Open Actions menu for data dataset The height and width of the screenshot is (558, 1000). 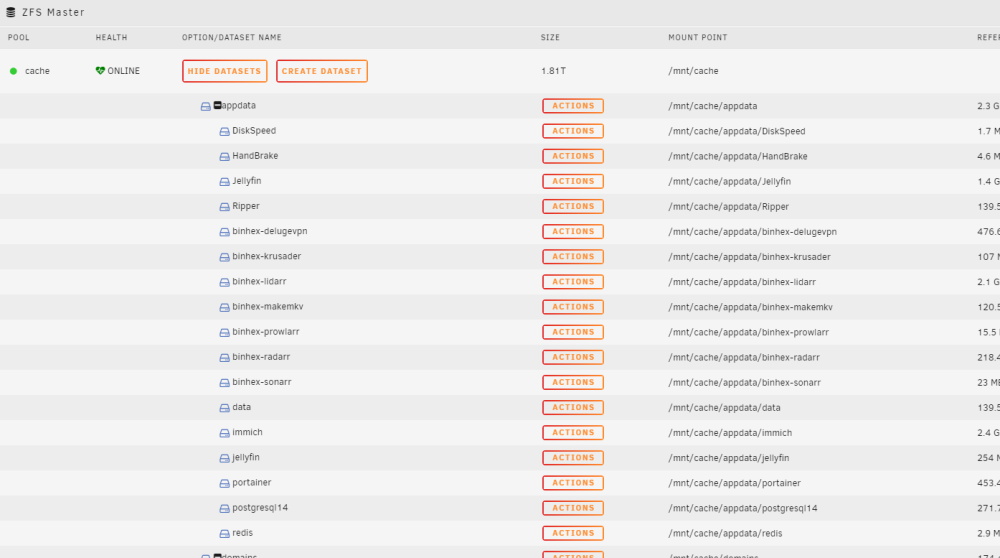(x=573, y=407)
